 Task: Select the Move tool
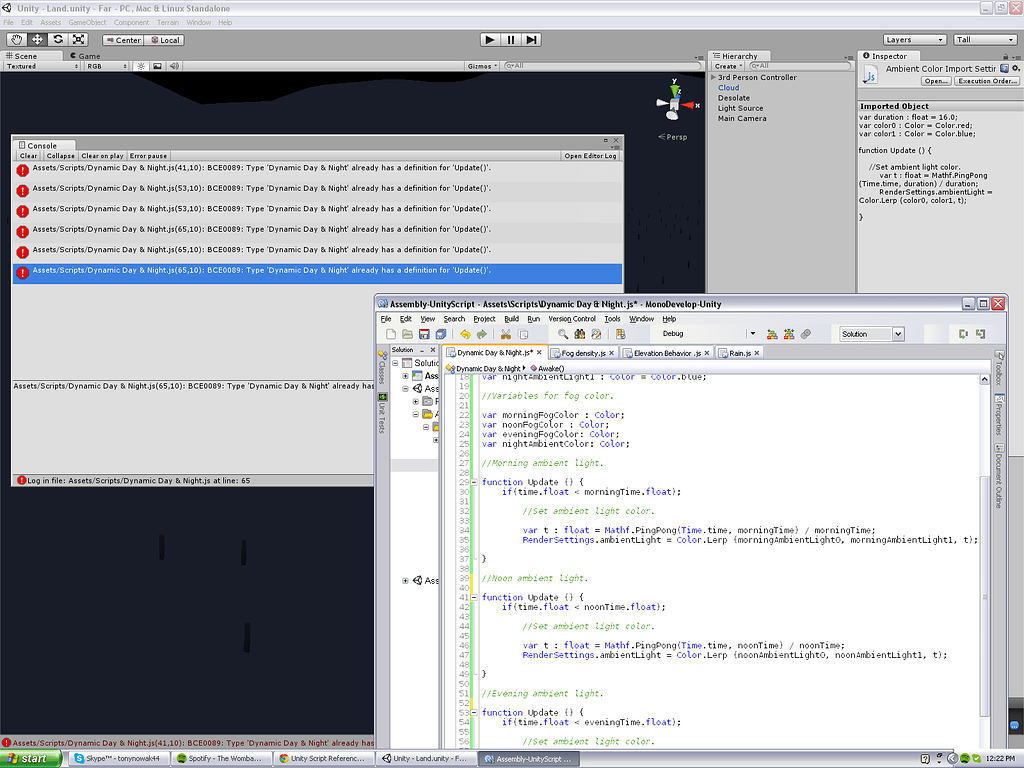pyautogui.click(x=37, y=39)
